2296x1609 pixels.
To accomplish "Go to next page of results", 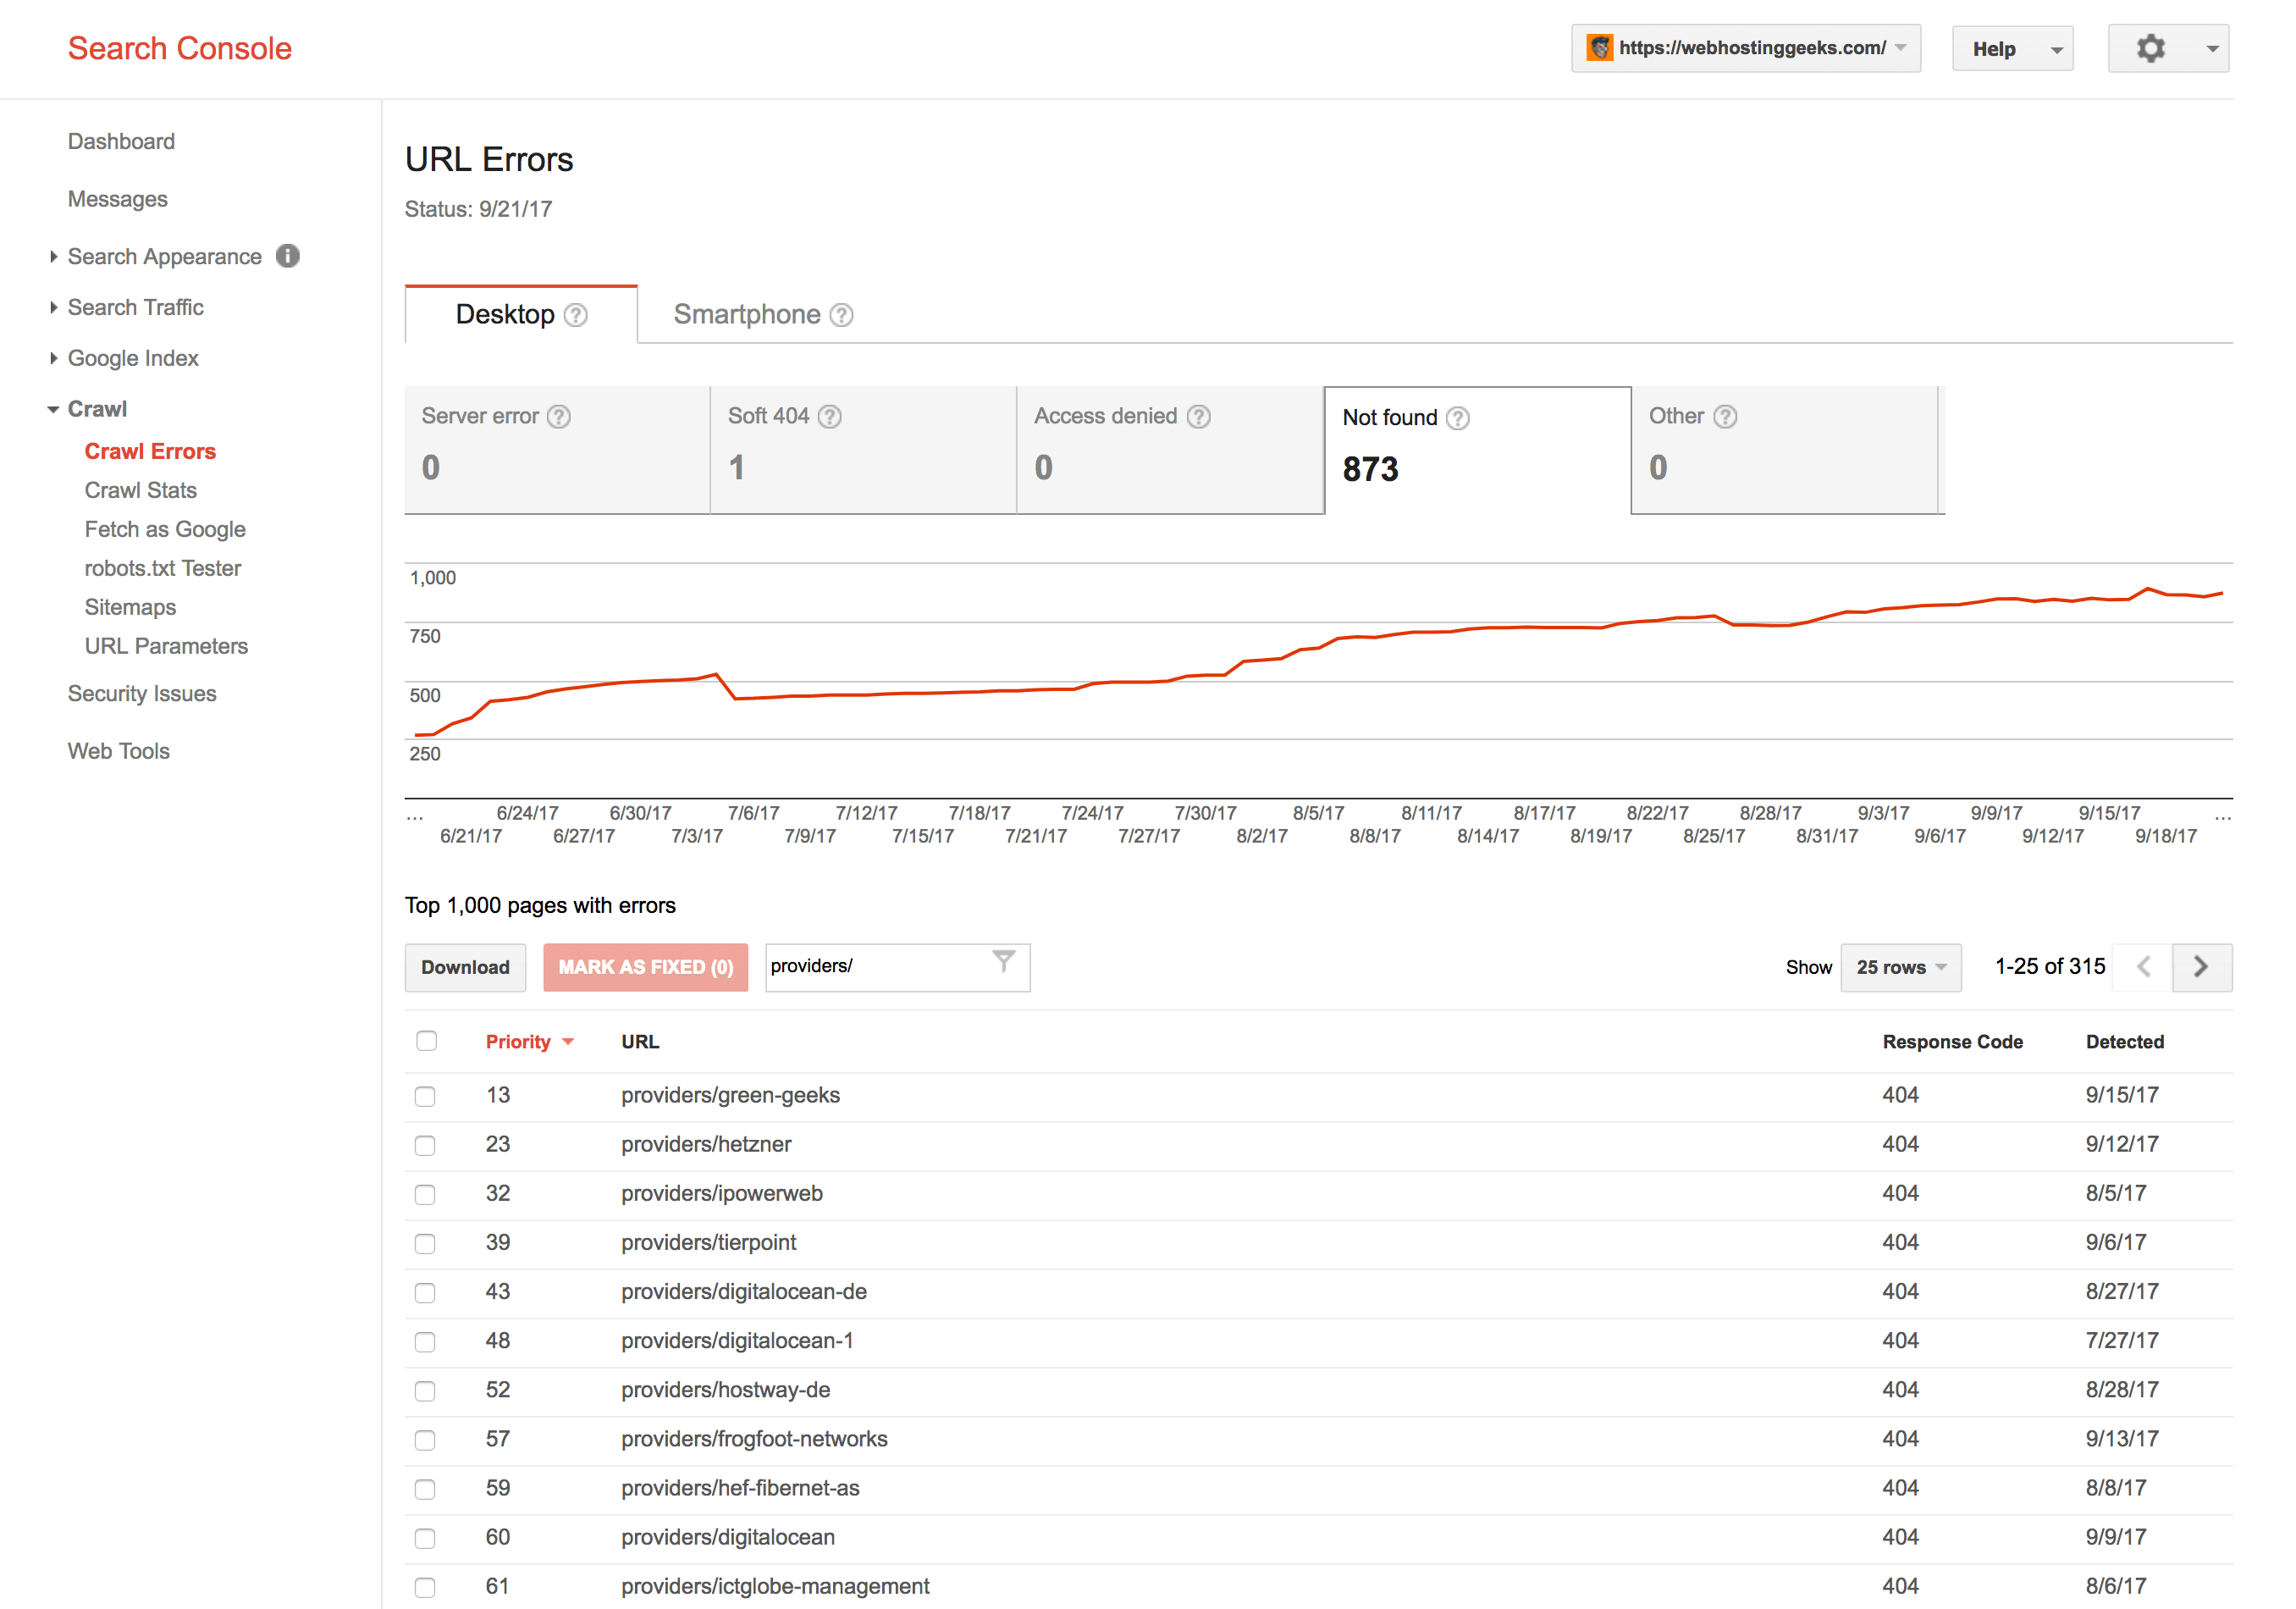I will click(2201, 967).
